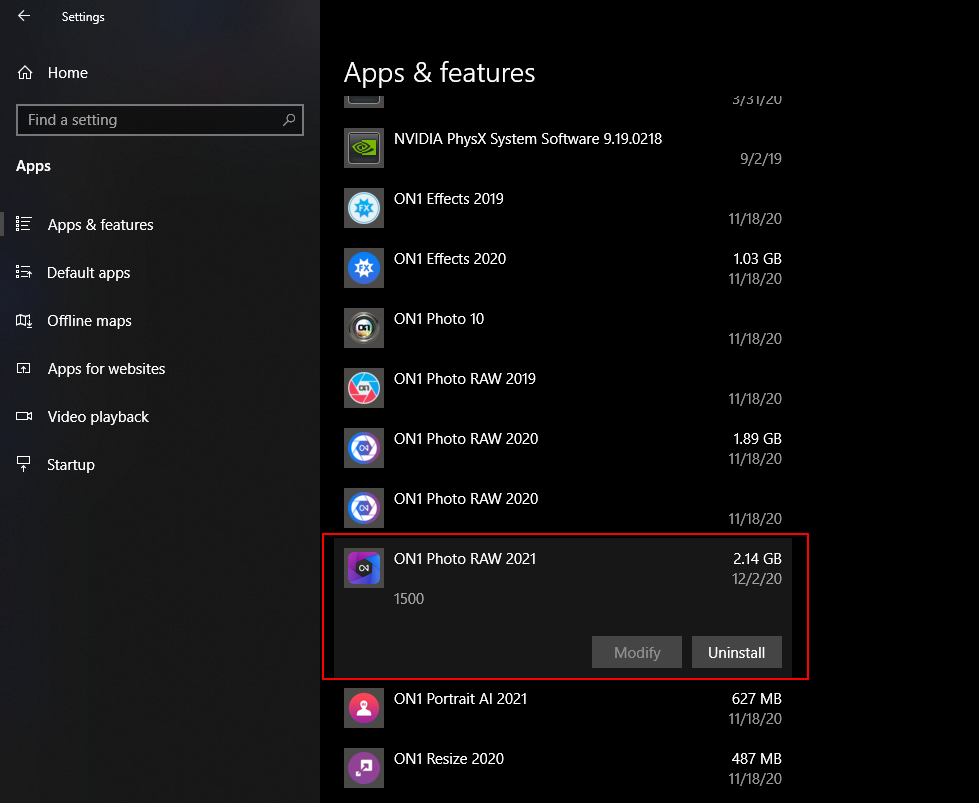979x803 pixels.
Task: Open Video playback settings
Action: (x=98, y=417)
